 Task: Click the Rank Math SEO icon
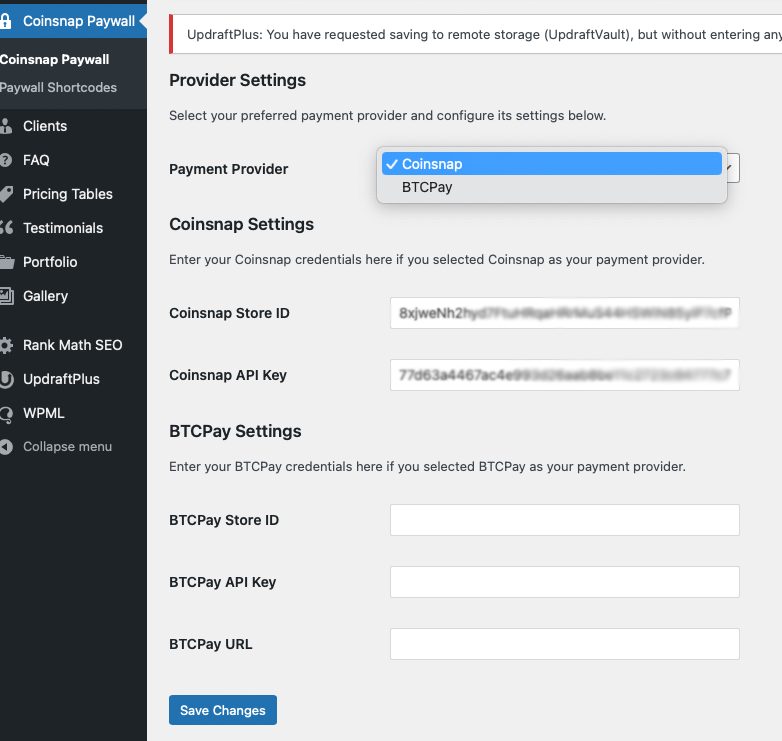6,345
